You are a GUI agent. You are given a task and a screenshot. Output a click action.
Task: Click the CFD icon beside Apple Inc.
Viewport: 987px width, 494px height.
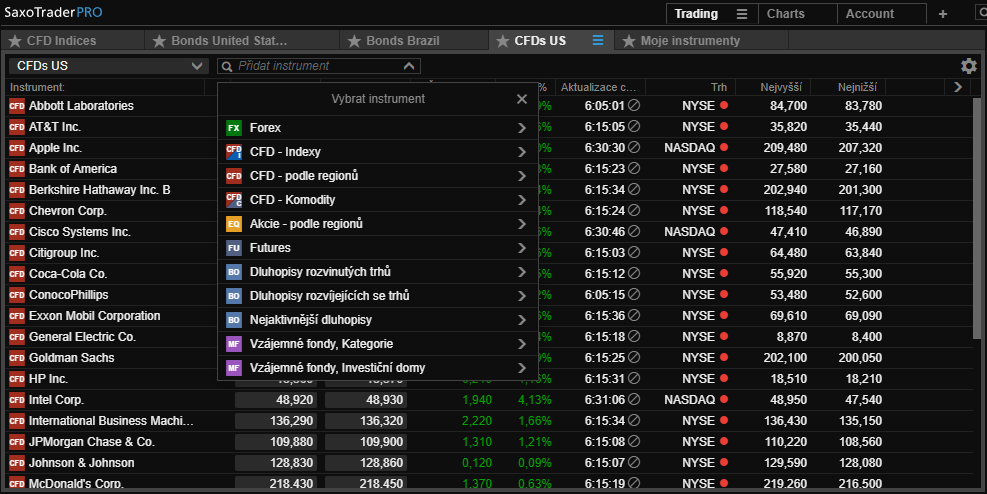pyautogui.click(x=16, y=148)
